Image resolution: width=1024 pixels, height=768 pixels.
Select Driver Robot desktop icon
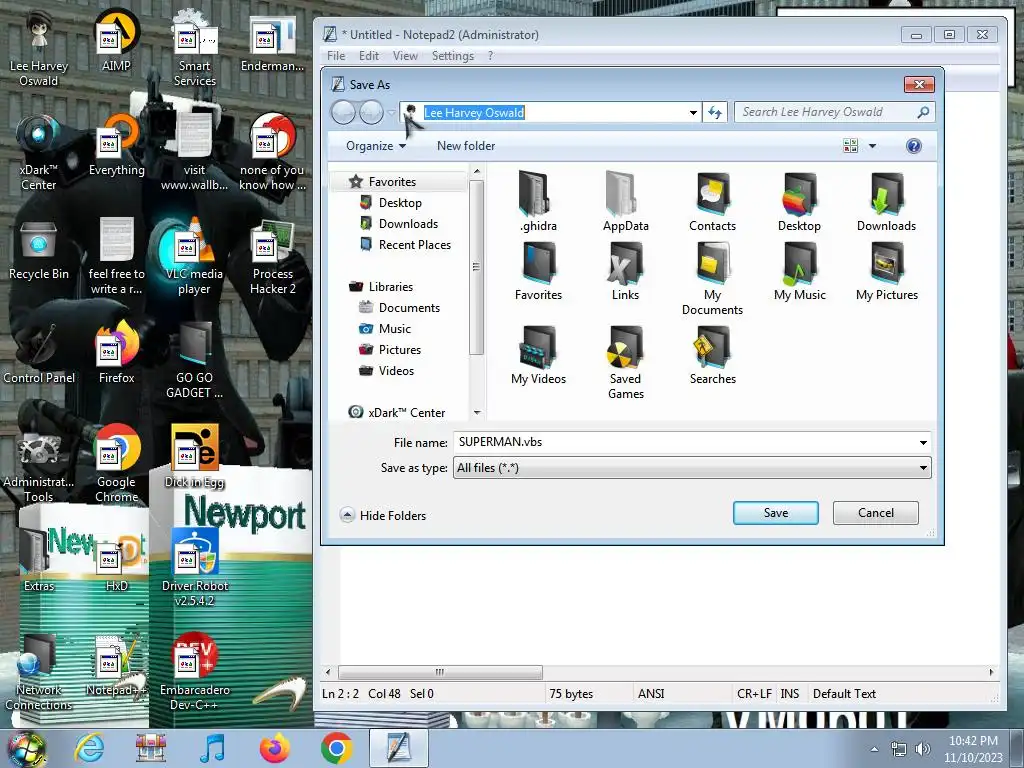(195, 569)
